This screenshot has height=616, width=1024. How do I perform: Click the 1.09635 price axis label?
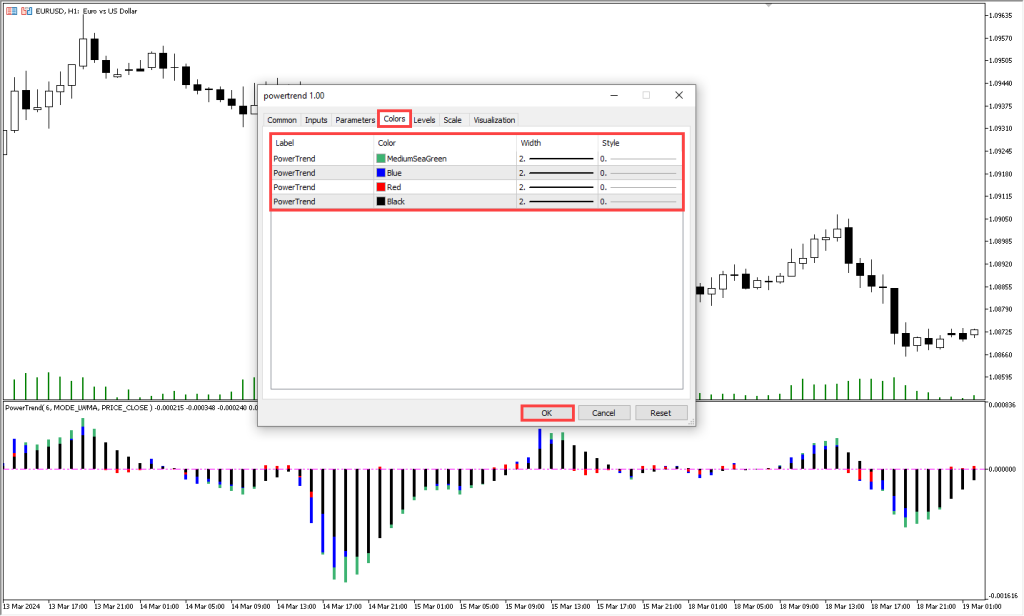click(1000, 15)
